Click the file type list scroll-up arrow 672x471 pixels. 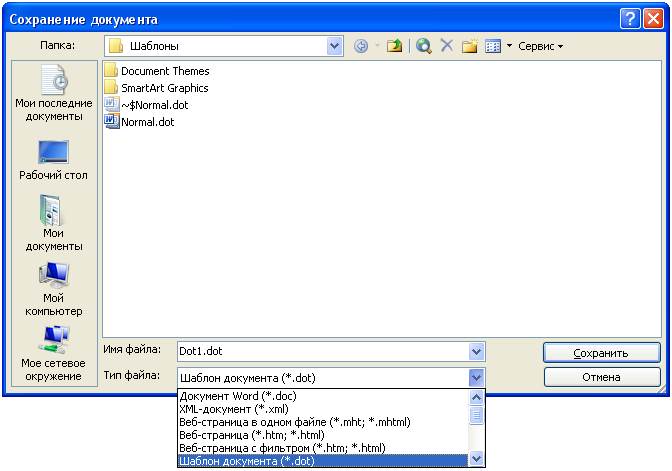[x=476, y=397]
